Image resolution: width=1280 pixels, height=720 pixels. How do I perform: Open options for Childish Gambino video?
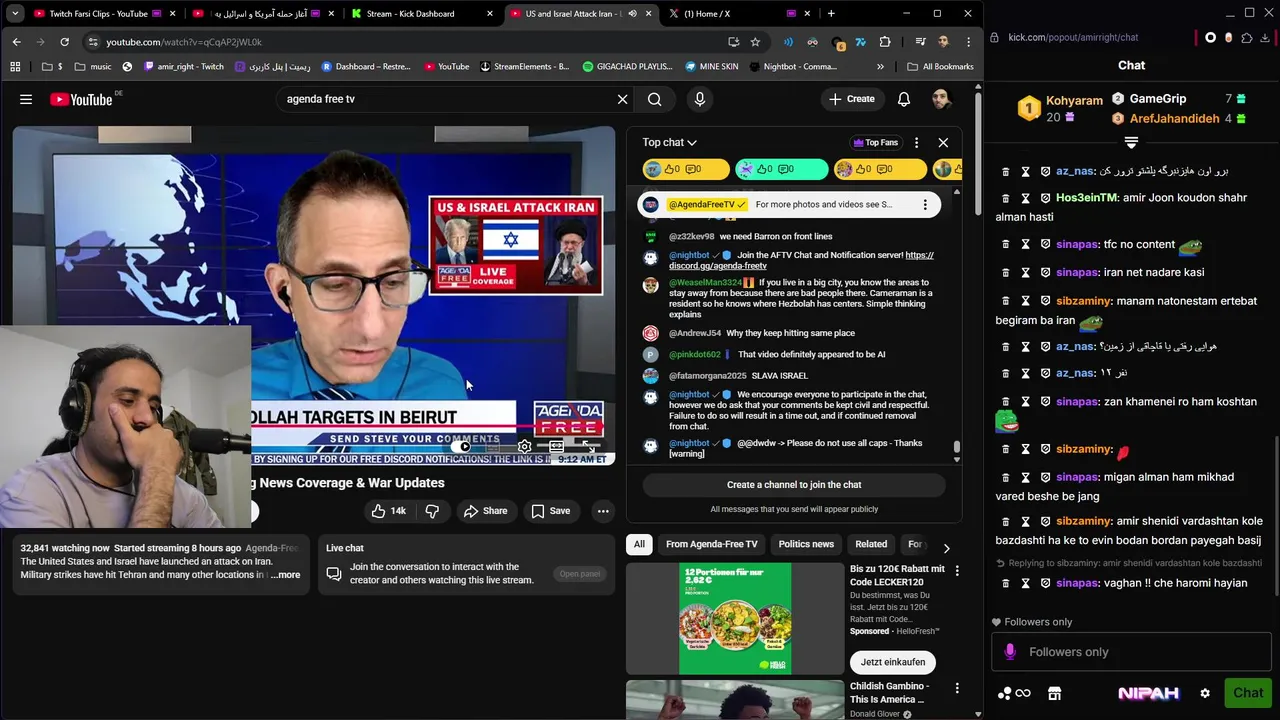click(x=957, y=688)
